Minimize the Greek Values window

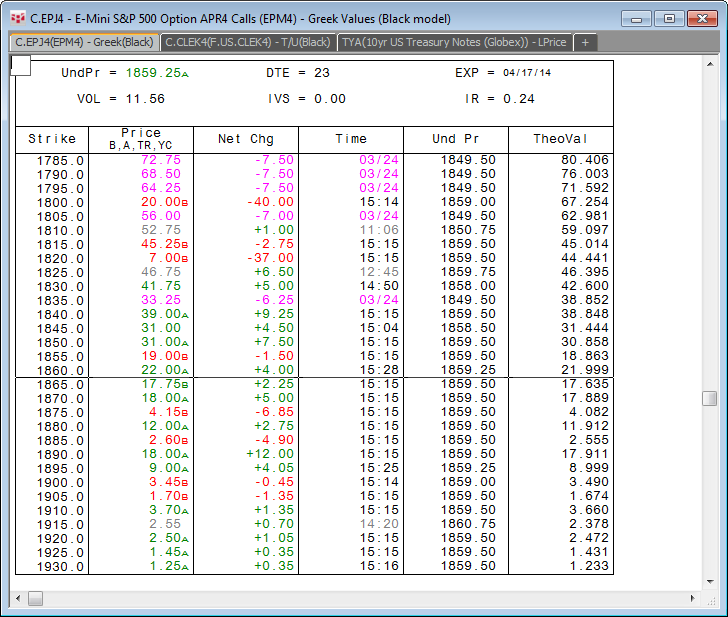pyautogui.click(x=639, y=18)
